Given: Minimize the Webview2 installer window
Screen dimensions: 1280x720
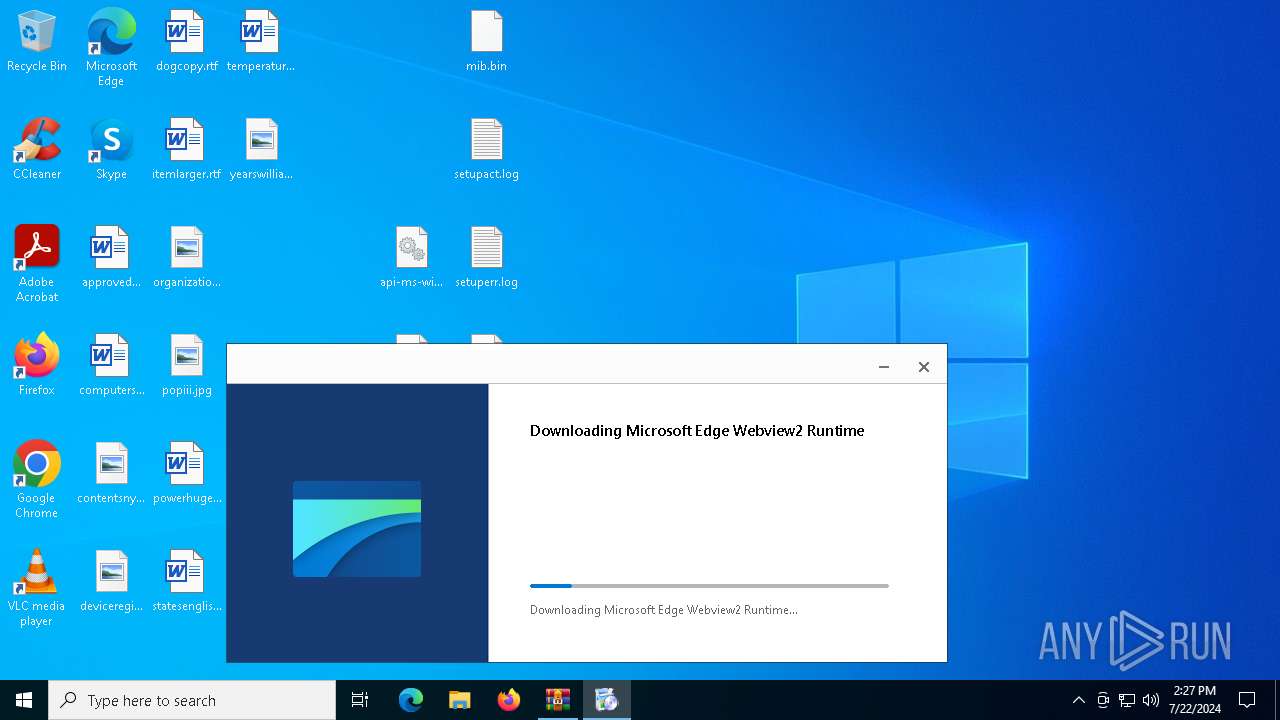Looking at the screenshot, I should (884, 367).
